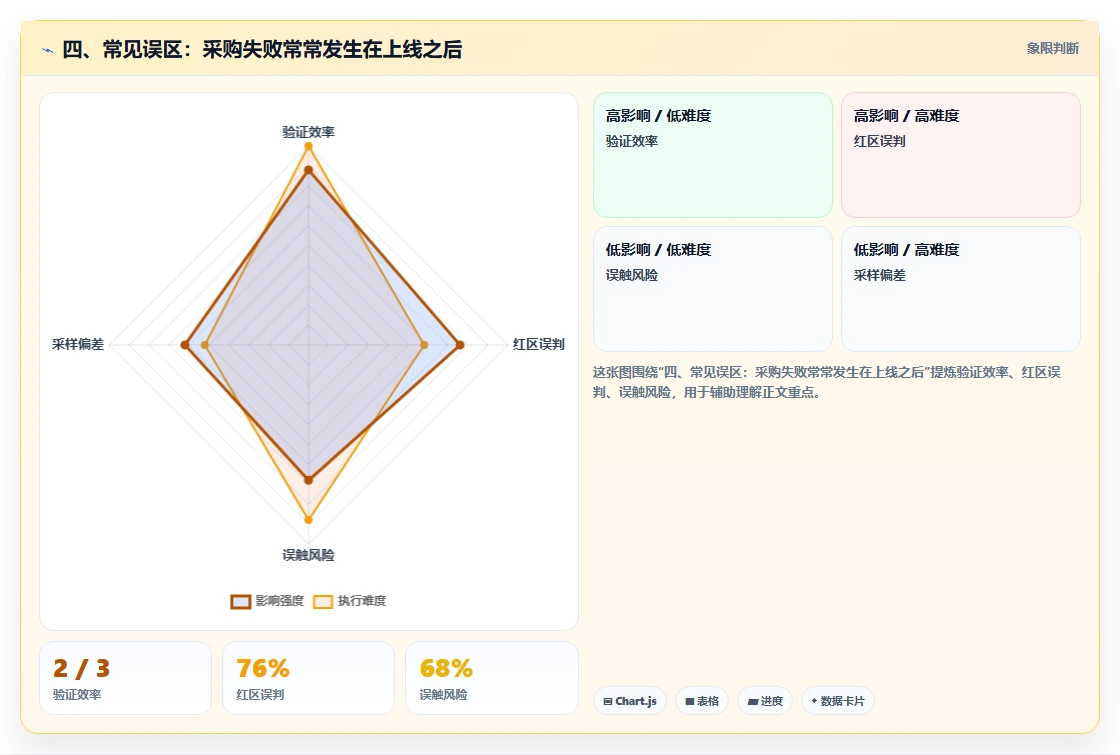
Task: Click the orange data point nearest the 验证效率 label
Action: pos(309,146)
